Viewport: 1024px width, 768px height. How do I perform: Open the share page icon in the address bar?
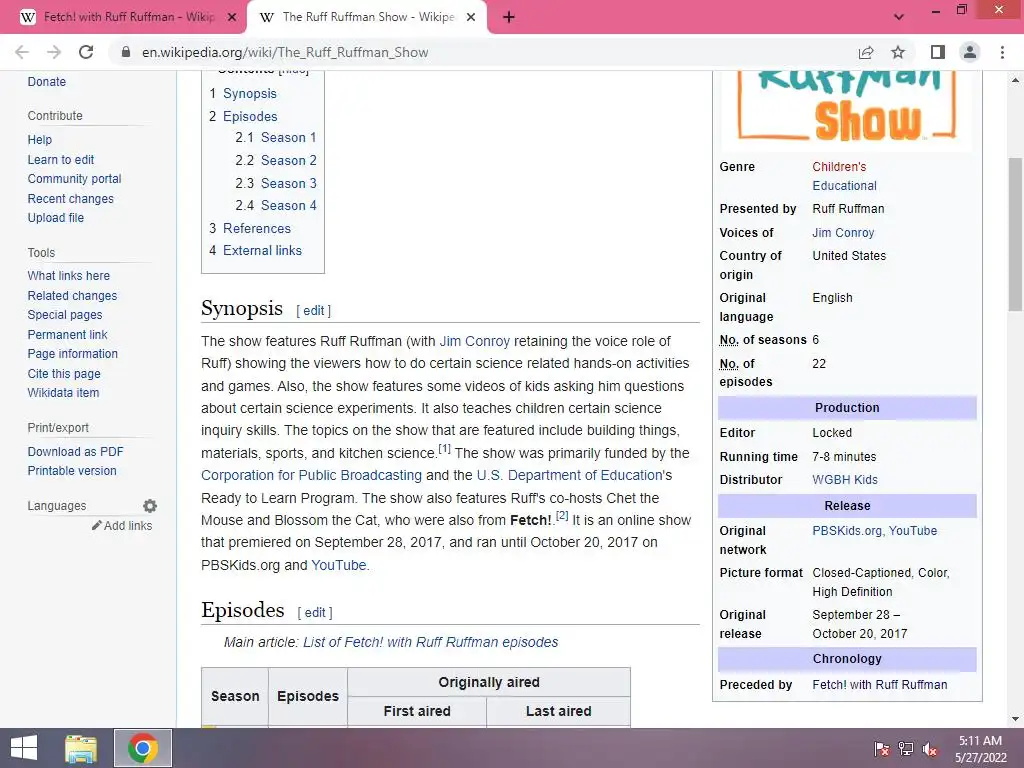click(866, 52)
